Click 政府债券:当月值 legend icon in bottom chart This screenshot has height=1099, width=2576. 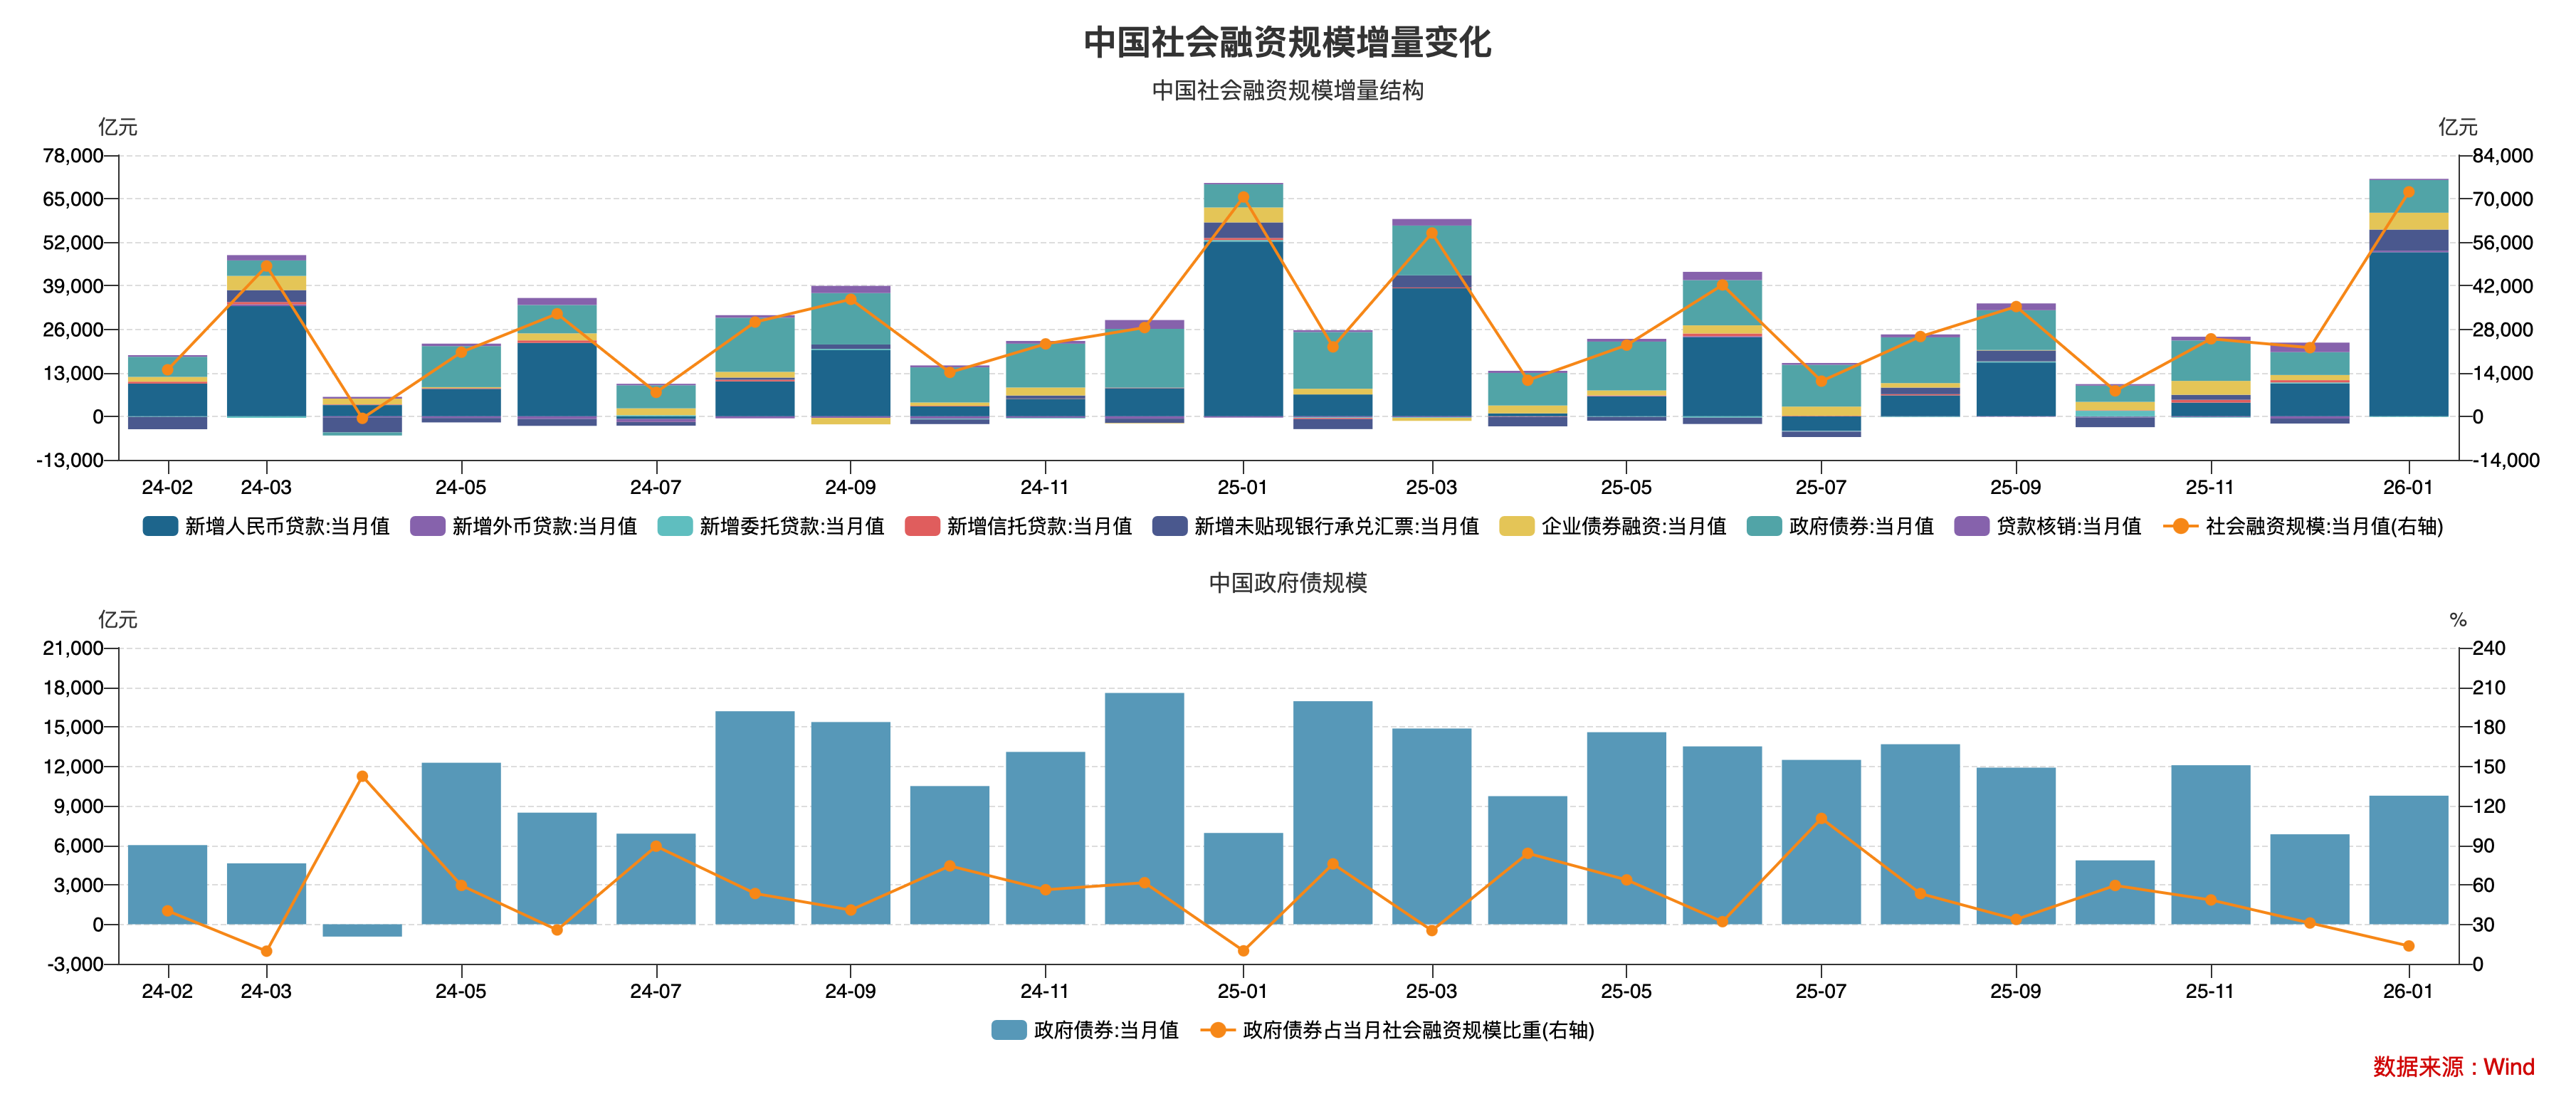(x=1008, y=1030)
